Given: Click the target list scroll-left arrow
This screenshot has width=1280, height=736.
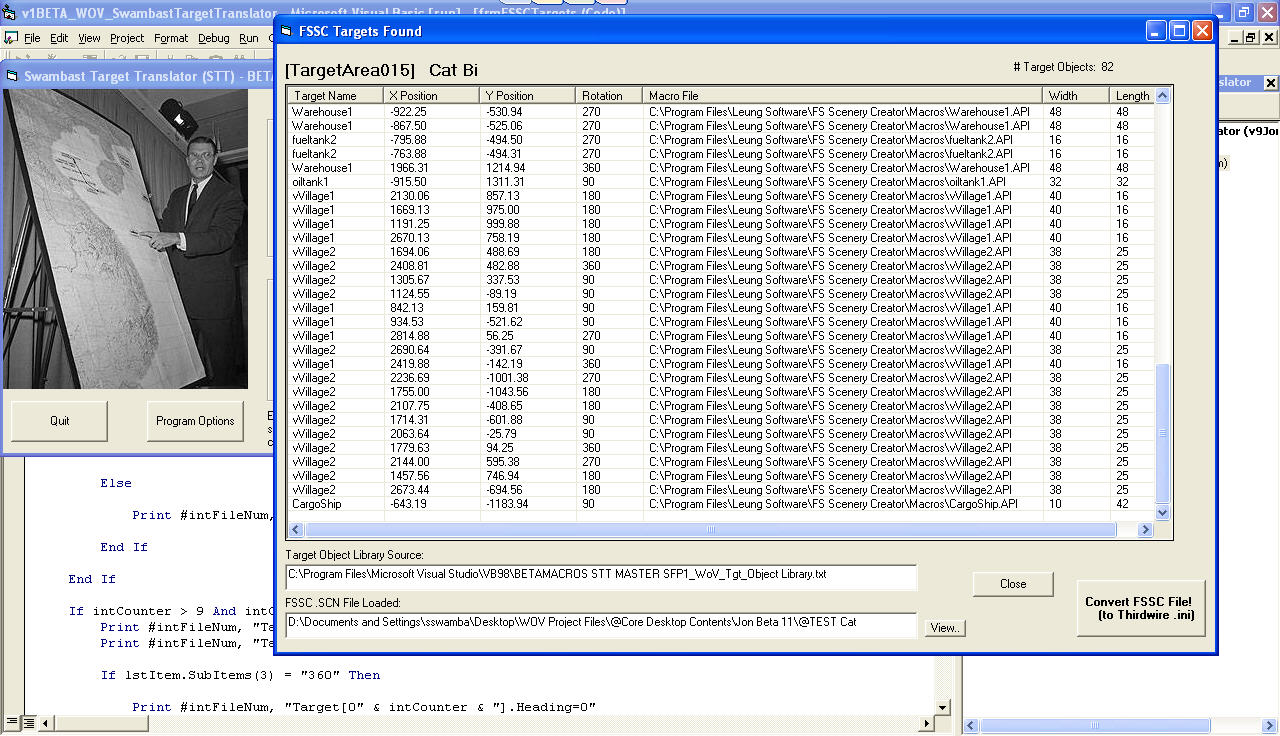Looking at the screenshot, I should 296,529.
